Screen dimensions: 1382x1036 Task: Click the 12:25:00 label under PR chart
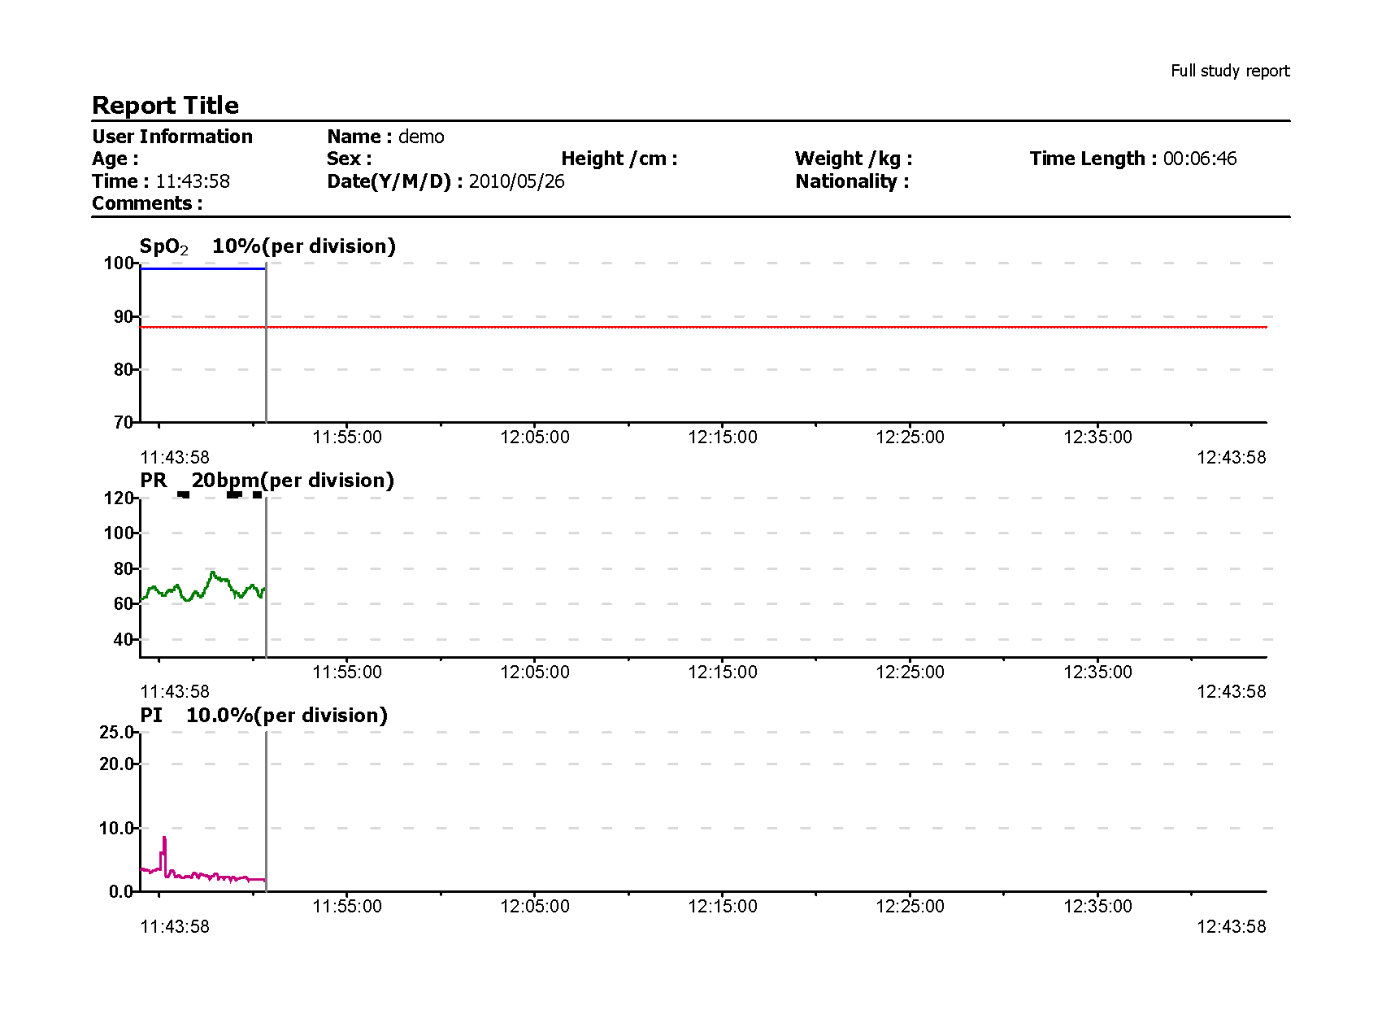(x=909, y=672)
